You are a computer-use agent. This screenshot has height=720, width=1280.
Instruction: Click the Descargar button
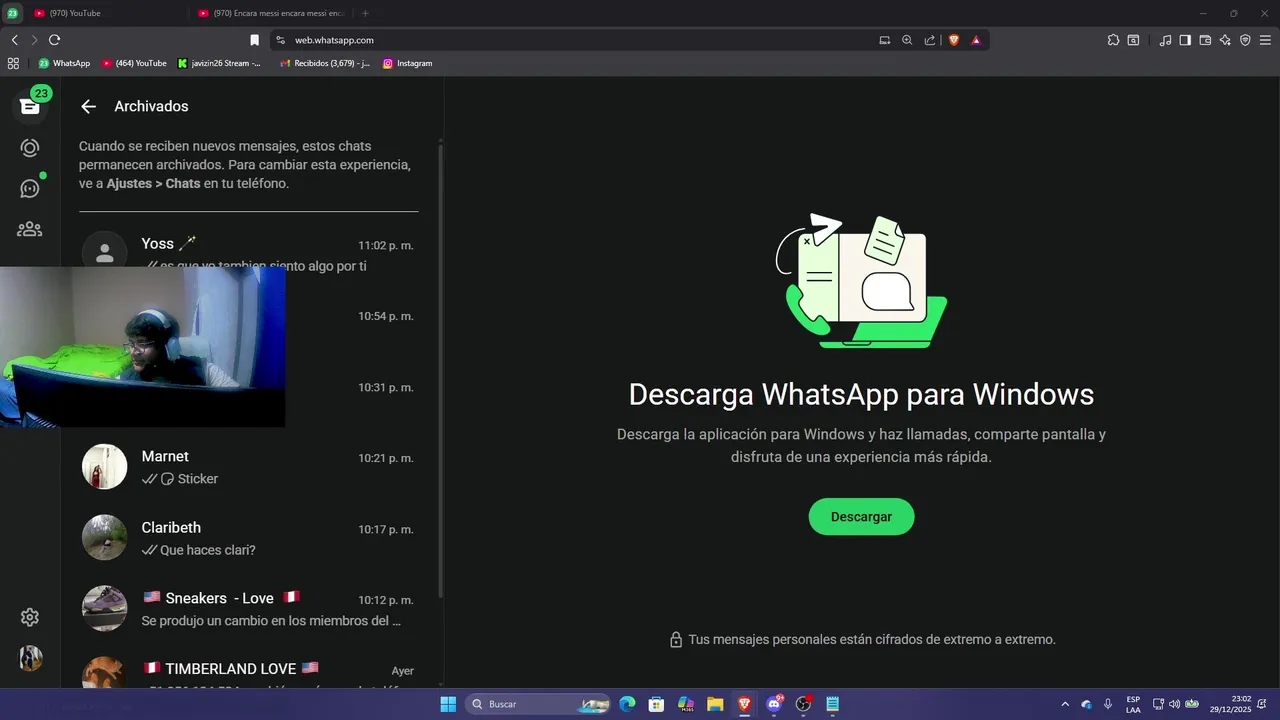[861, 517]
